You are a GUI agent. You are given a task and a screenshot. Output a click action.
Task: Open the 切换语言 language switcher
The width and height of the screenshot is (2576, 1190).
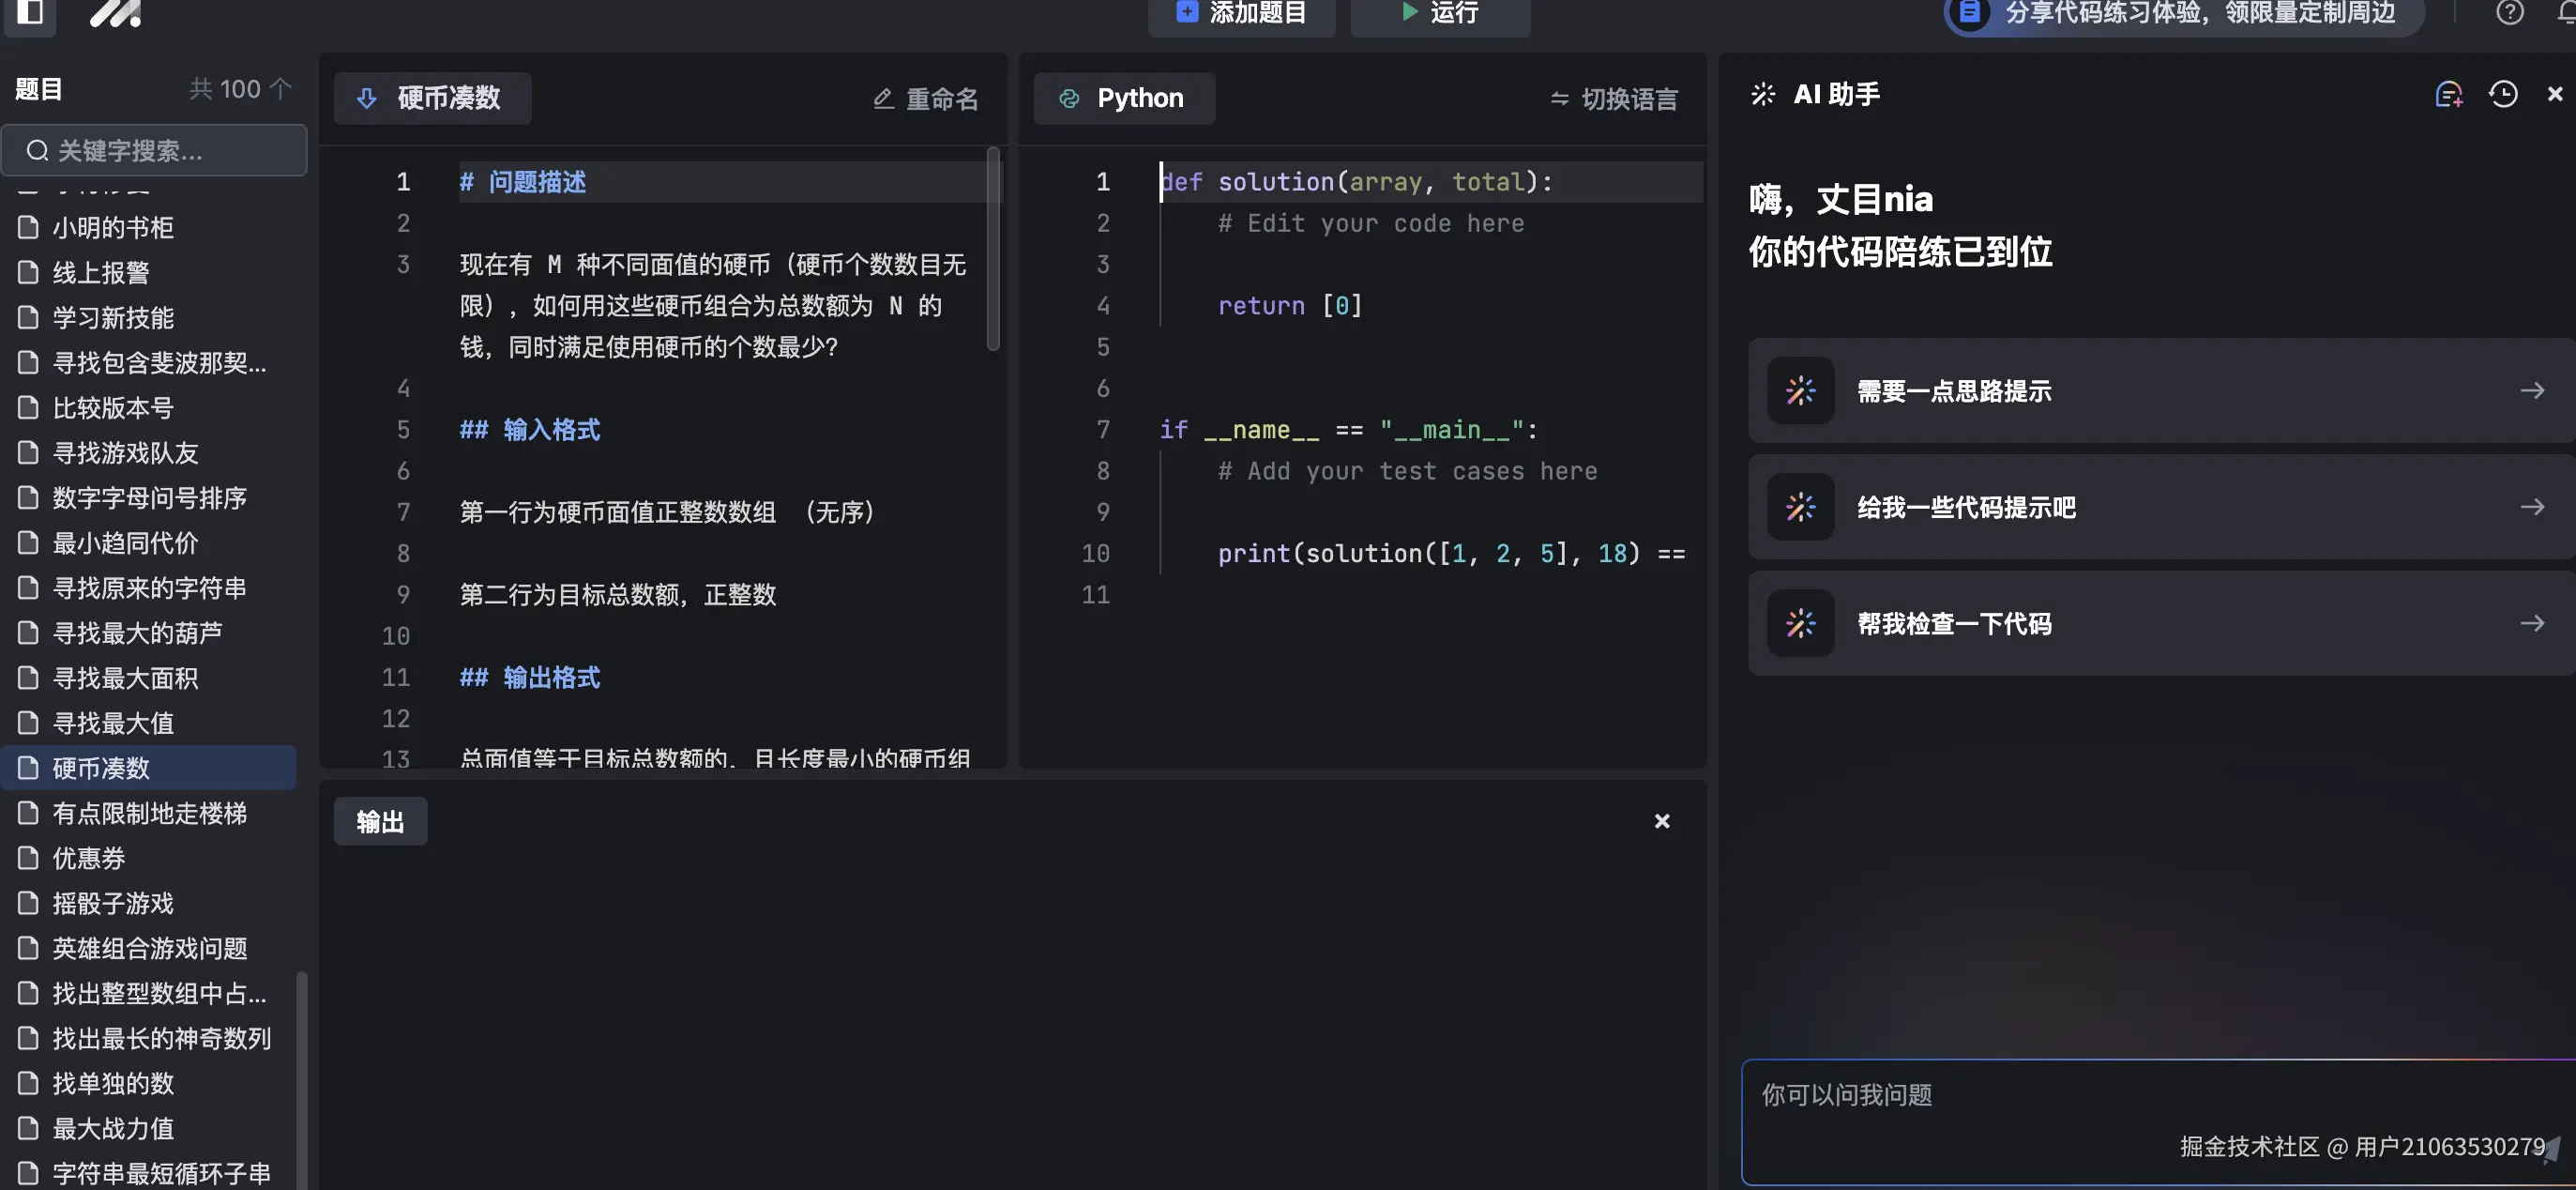1611,98
